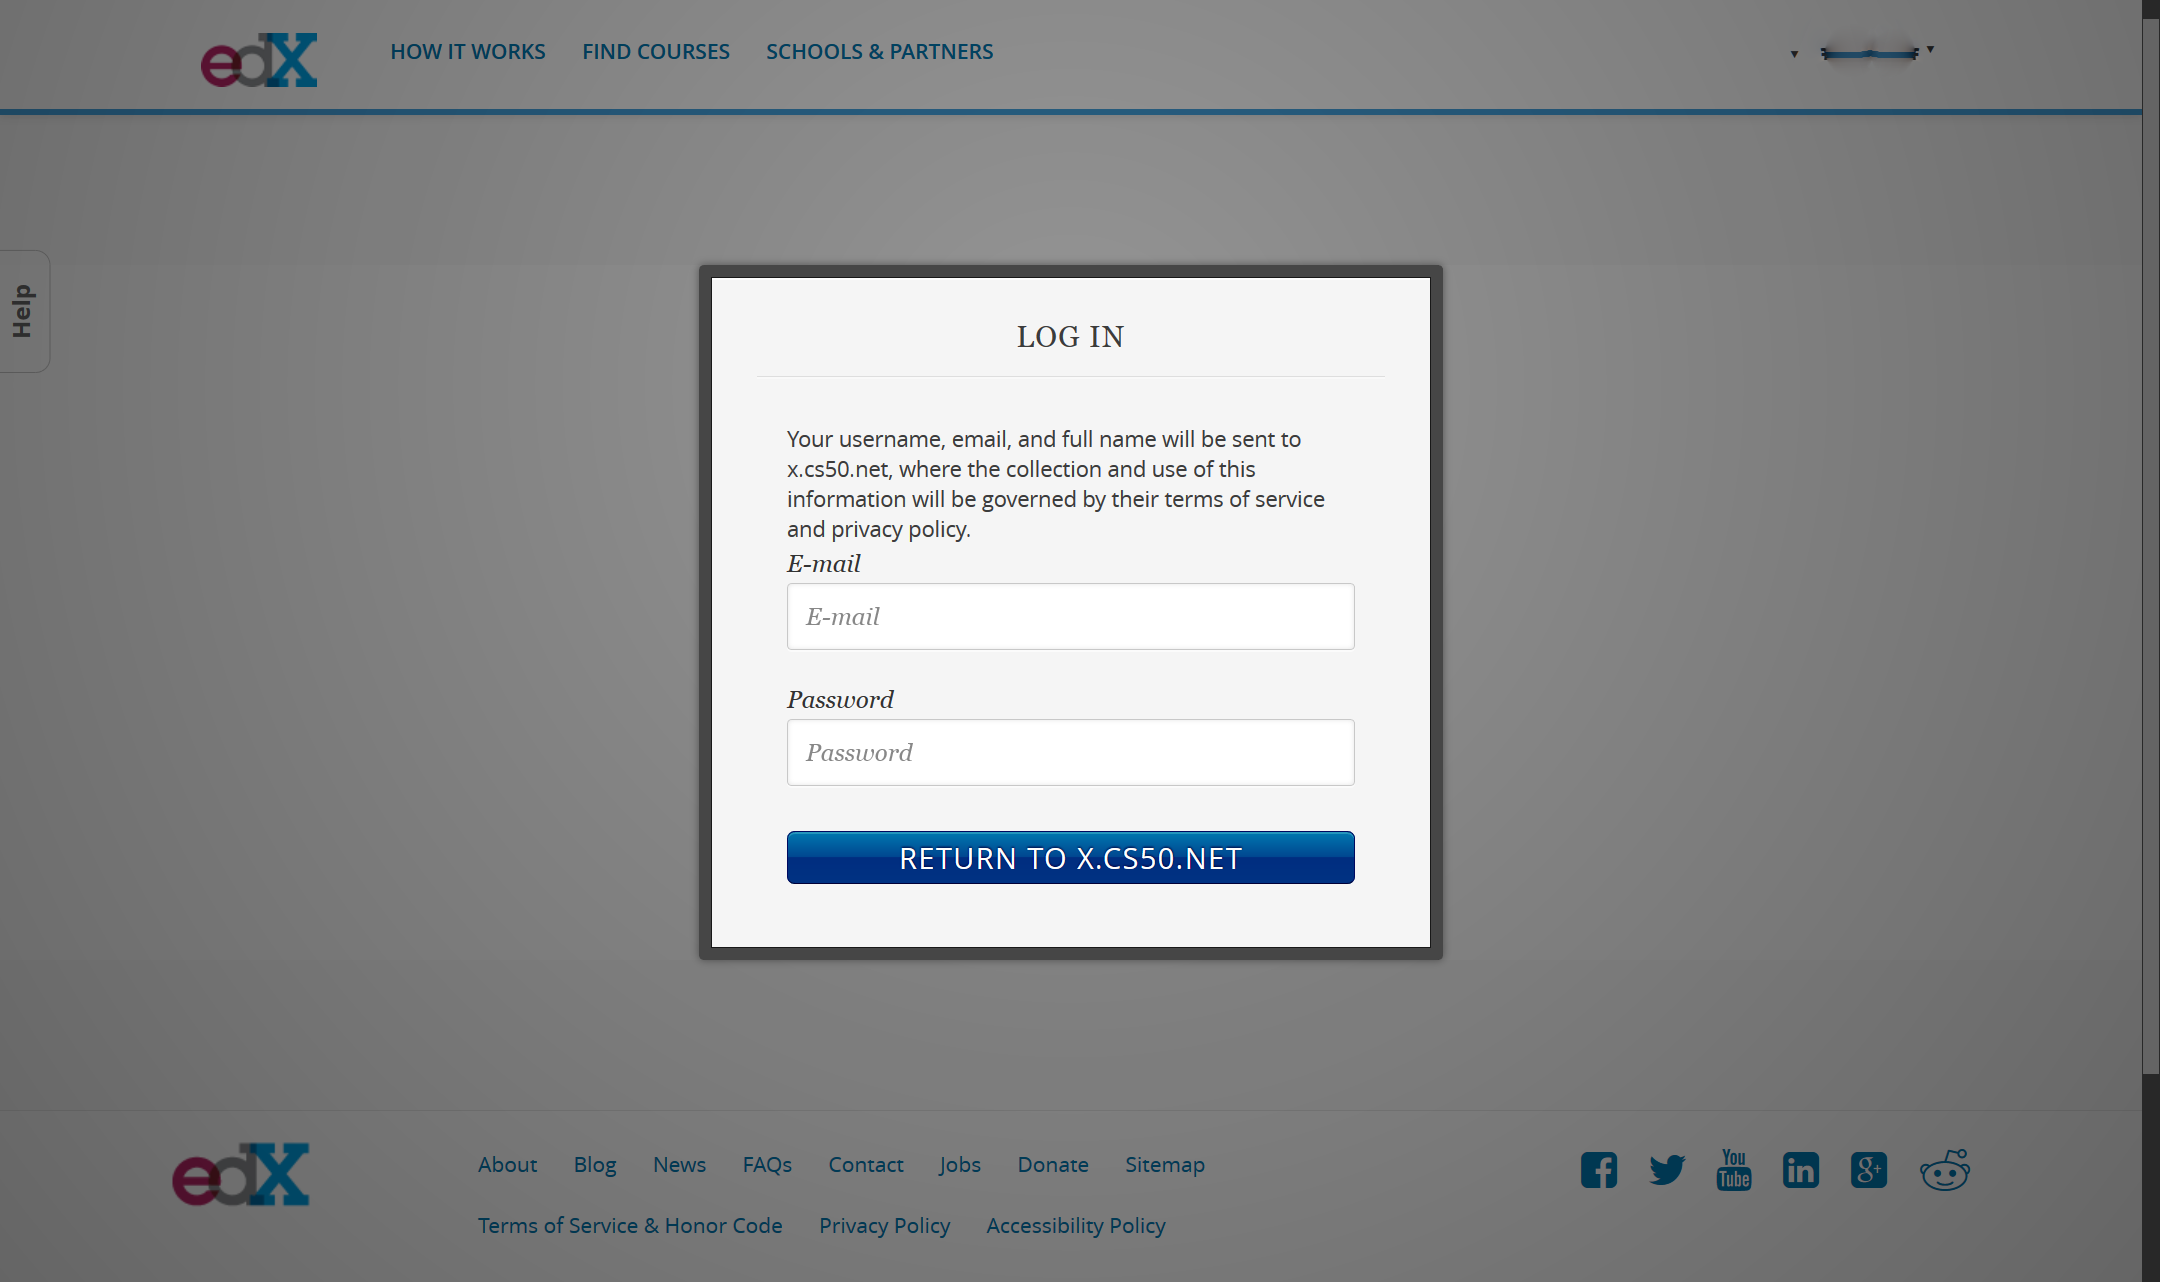Click the Password input field

click(1069, 751)
